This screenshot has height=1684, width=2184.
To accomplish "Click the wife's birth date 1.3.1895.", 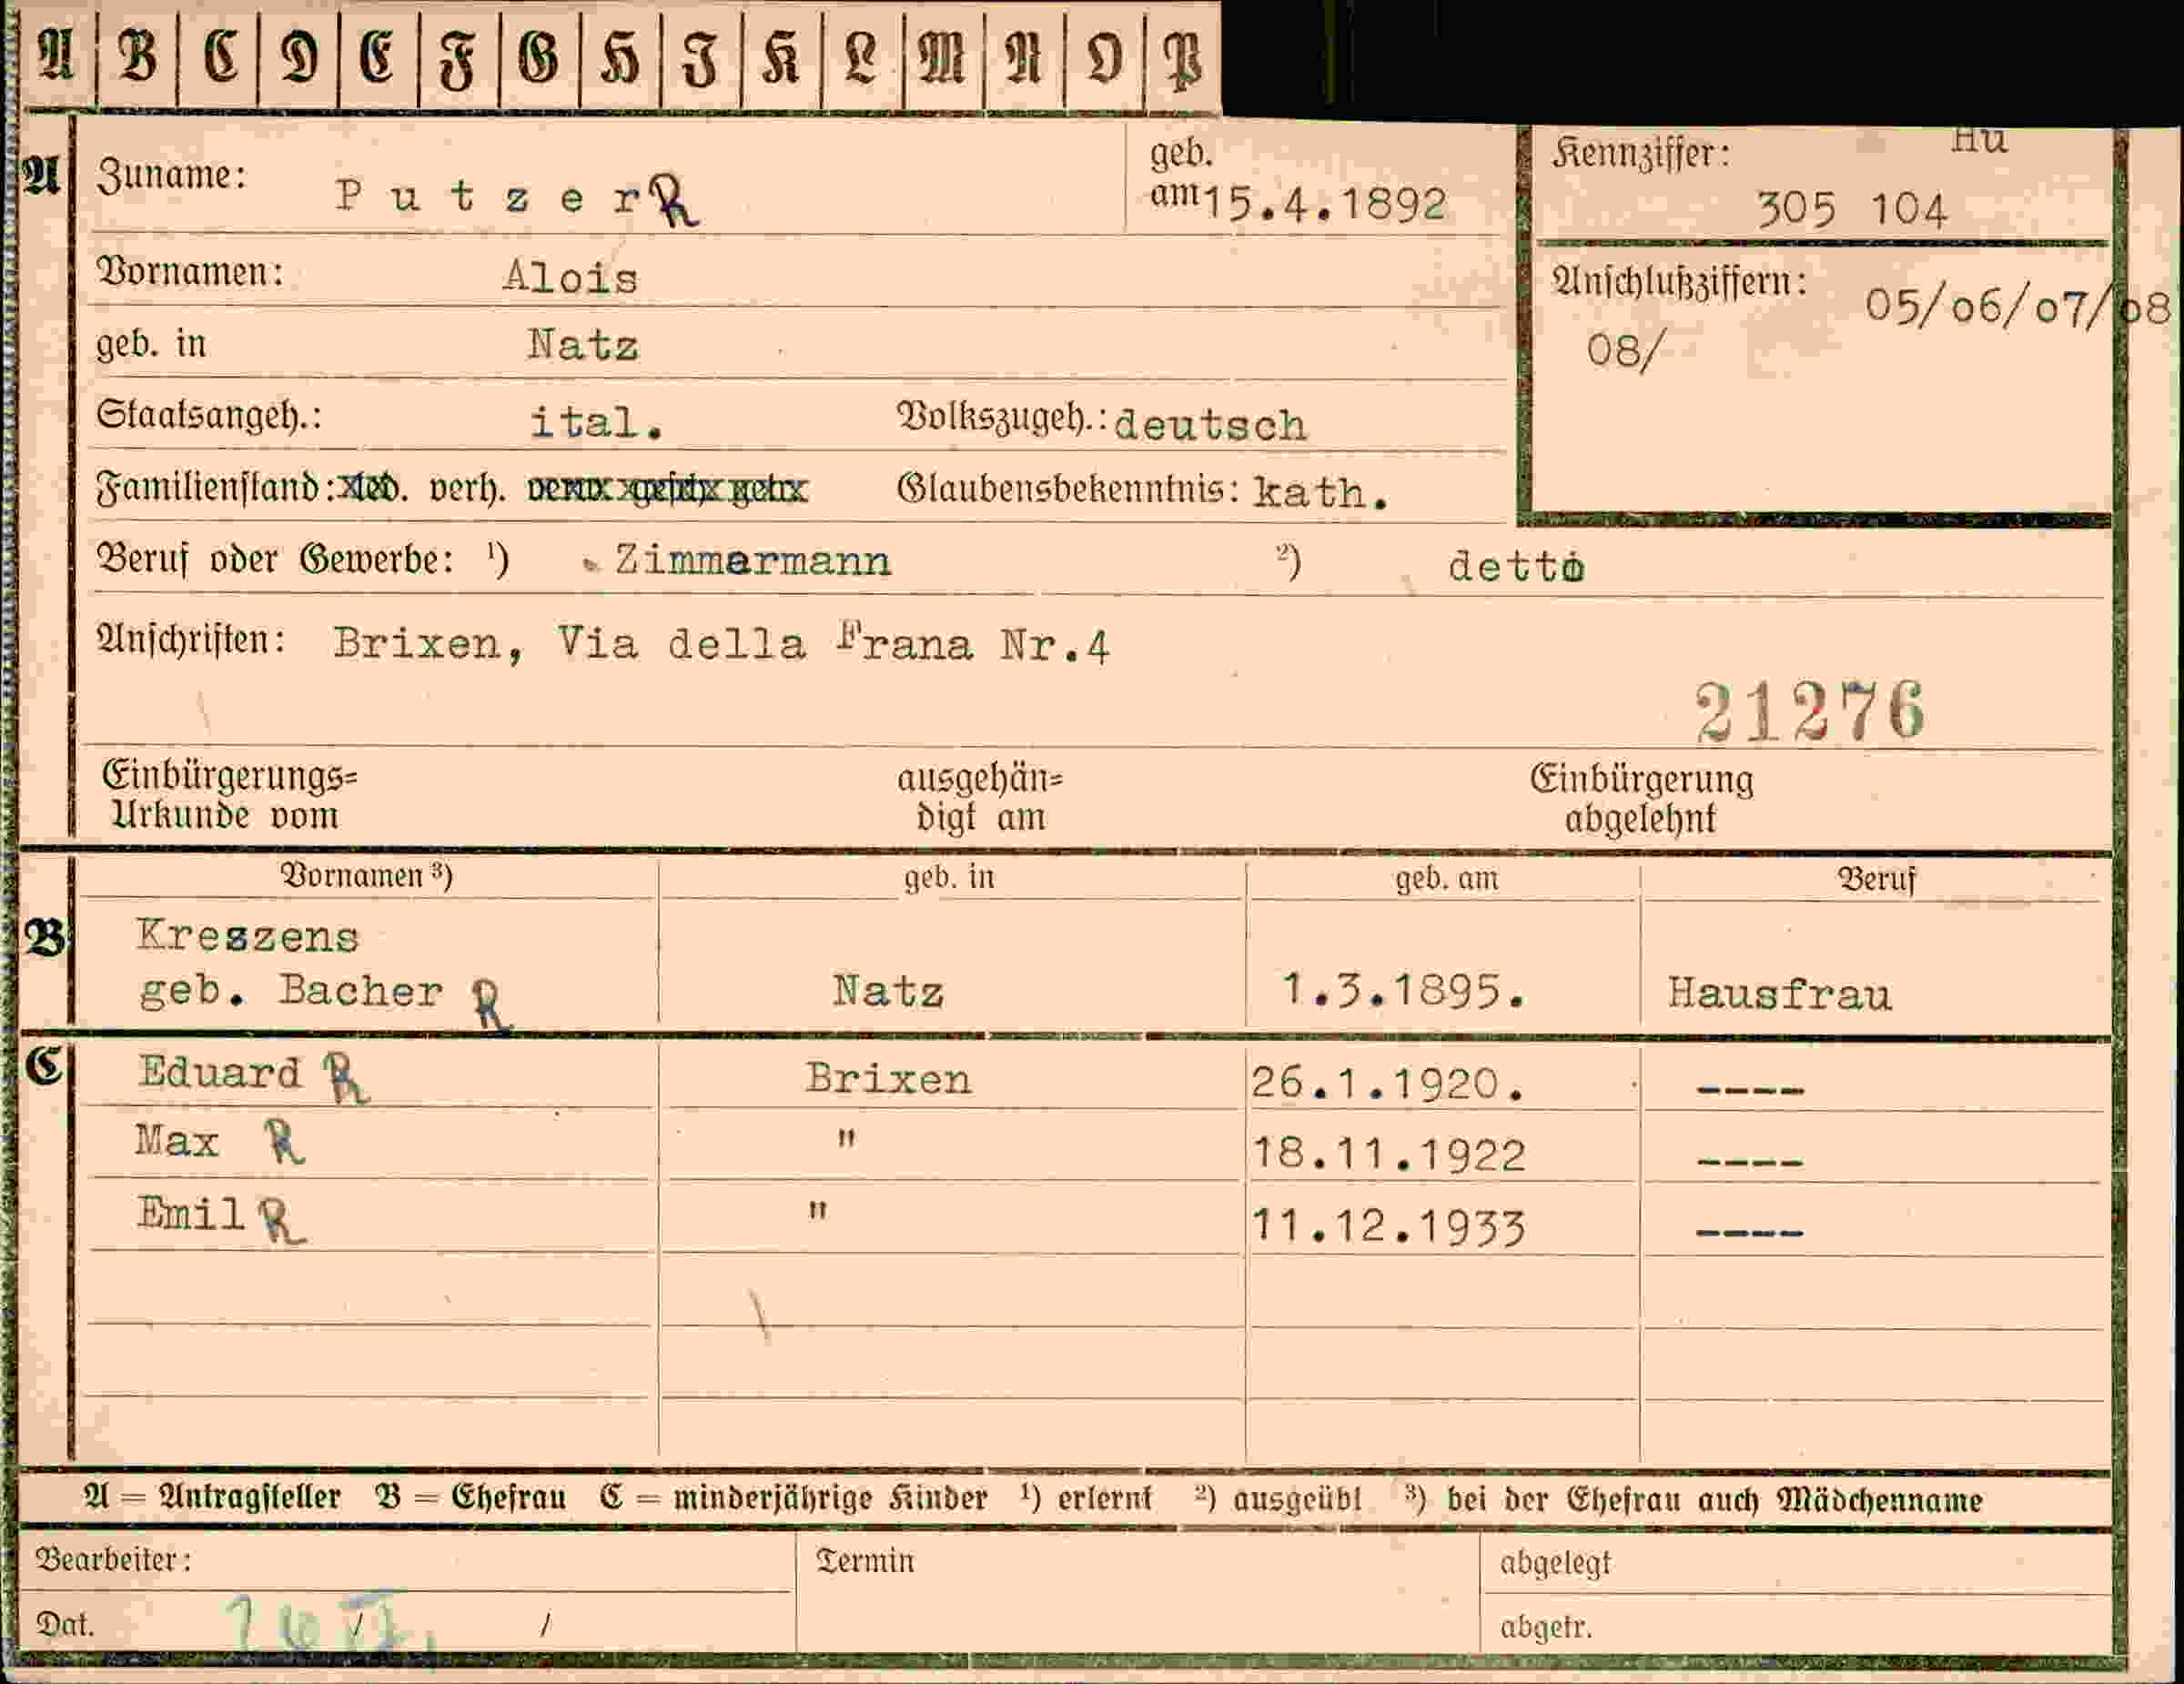I will 1404,990.
